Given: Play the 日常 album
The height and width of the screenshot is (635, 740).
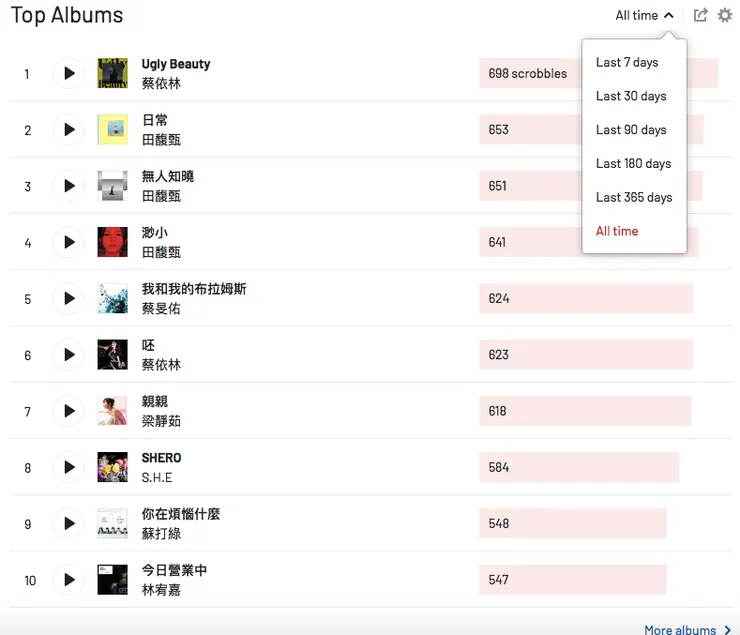Looking at the screenshot, I should [x=68, y=130].
